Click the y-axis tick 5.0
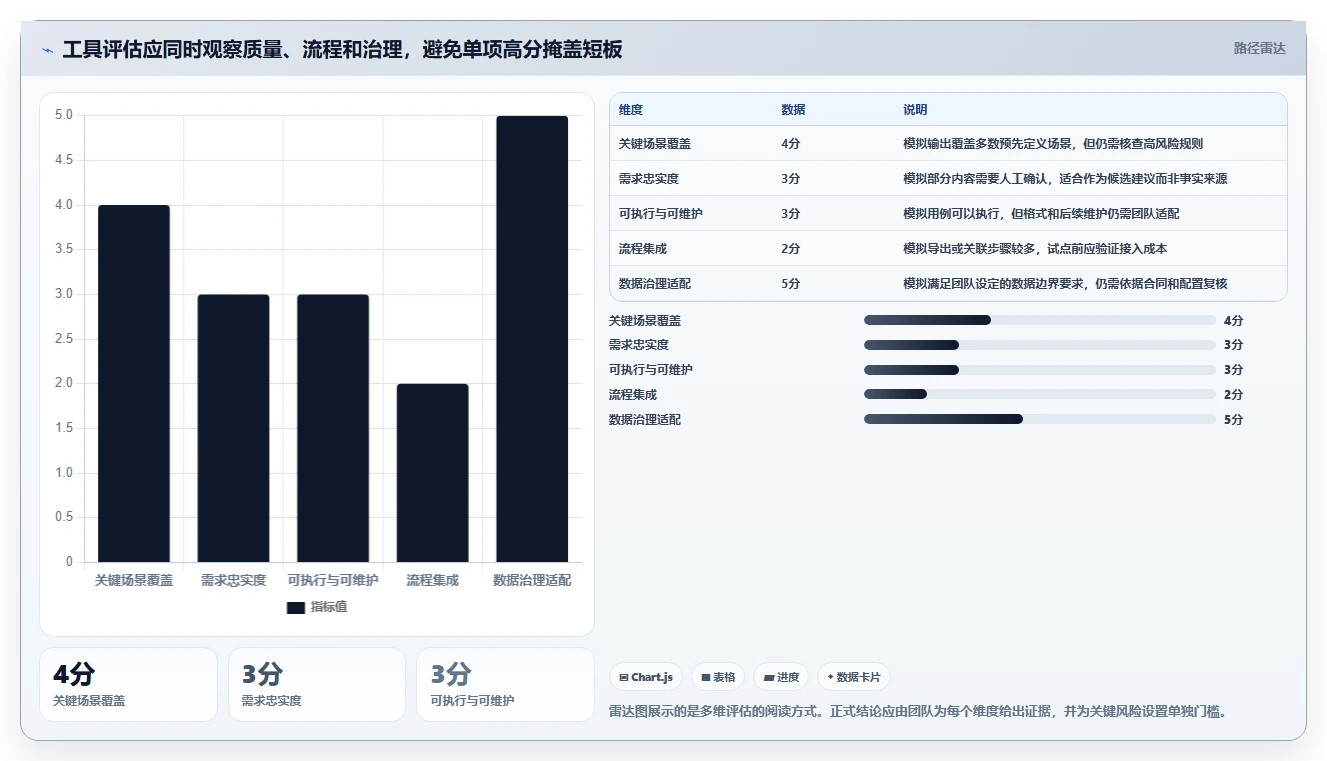The height and width of the screenshot is (761, 1327). click(x=64, y=115)
